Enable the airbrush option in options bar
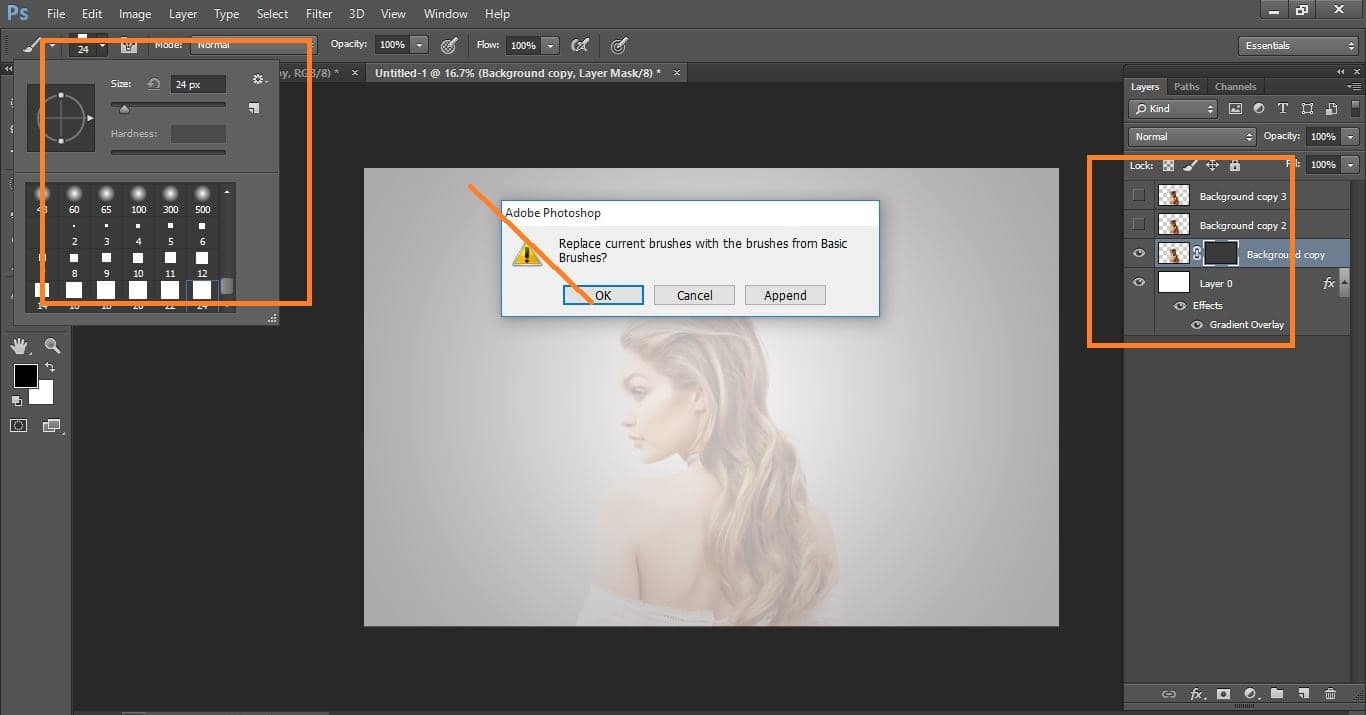Image resolution: width=1366 pixels, height=715 pixels. [x=619, y=45]
